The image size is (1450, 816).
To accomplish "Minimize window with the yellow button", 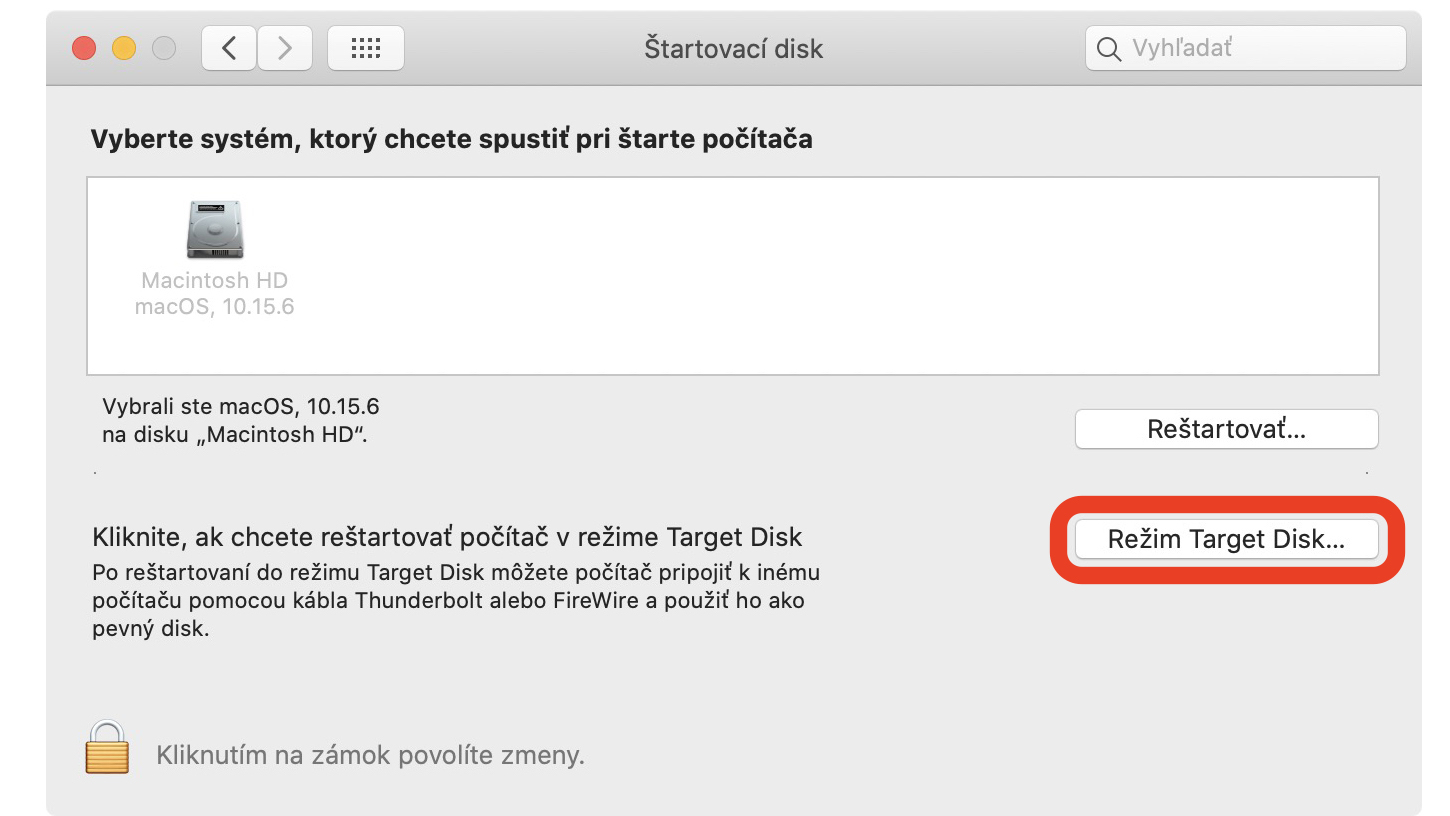I will click(124, 48).
